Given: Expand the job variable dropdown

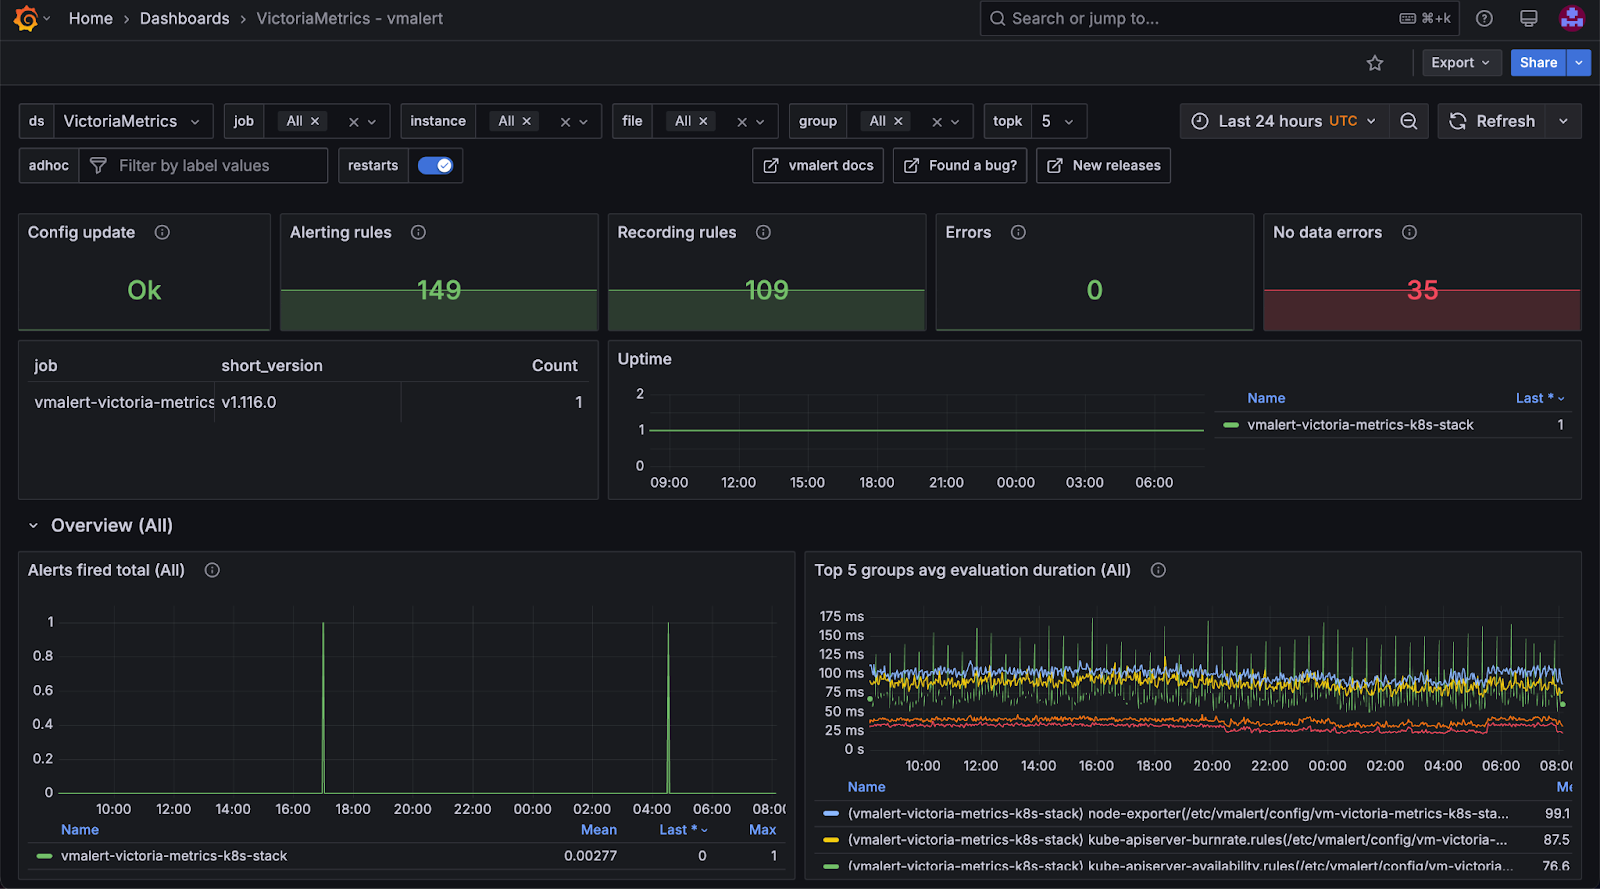Looking at the screenshot, I should click(x=372, y=122).
